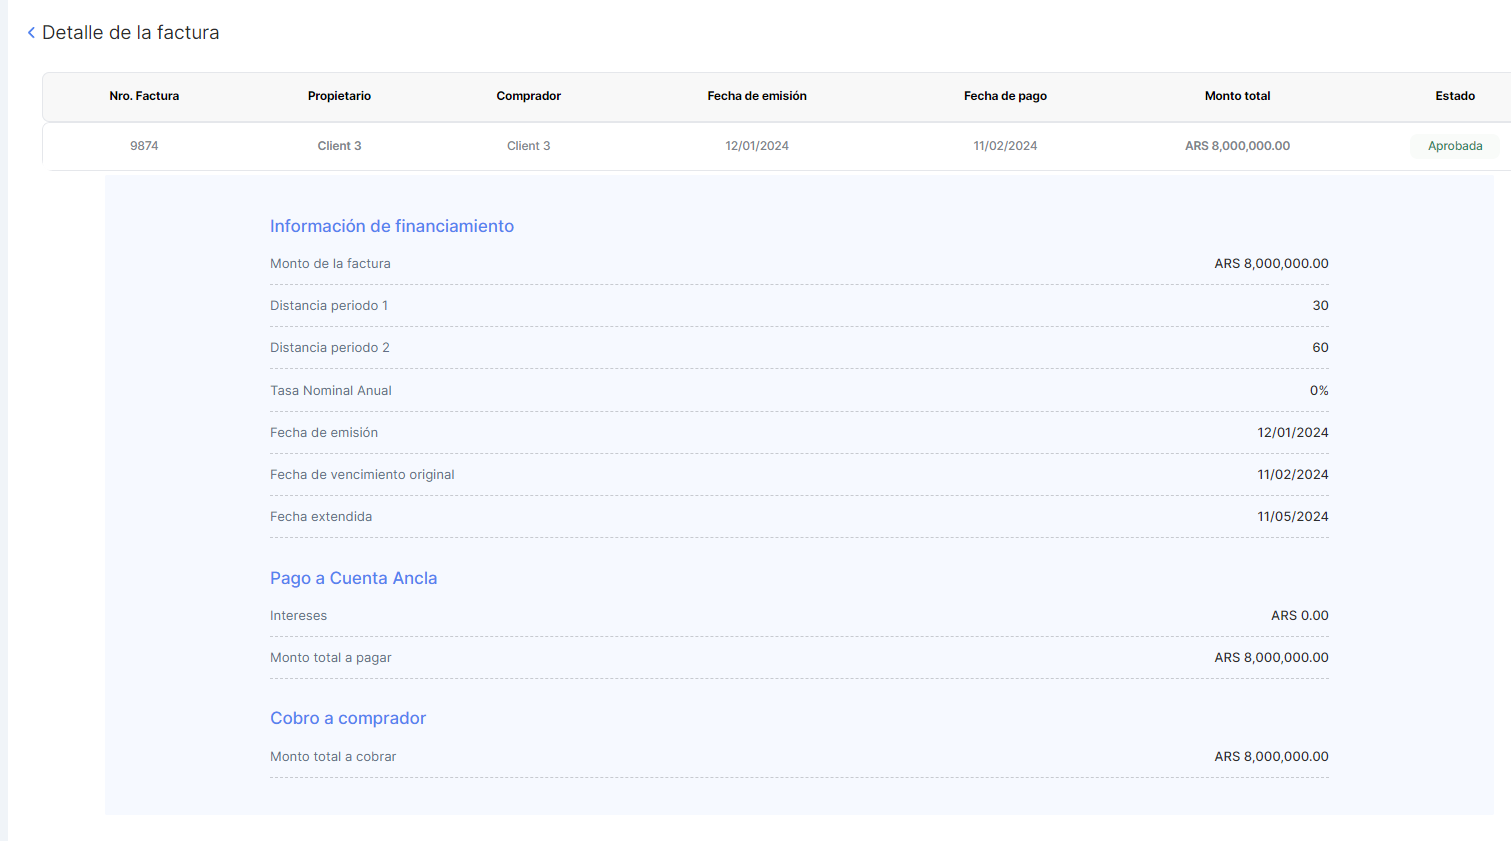Click the 'Monto total a cobrar' label
Image resolution: width=1511 pixels, height=841 pixels.
point(332,757)
